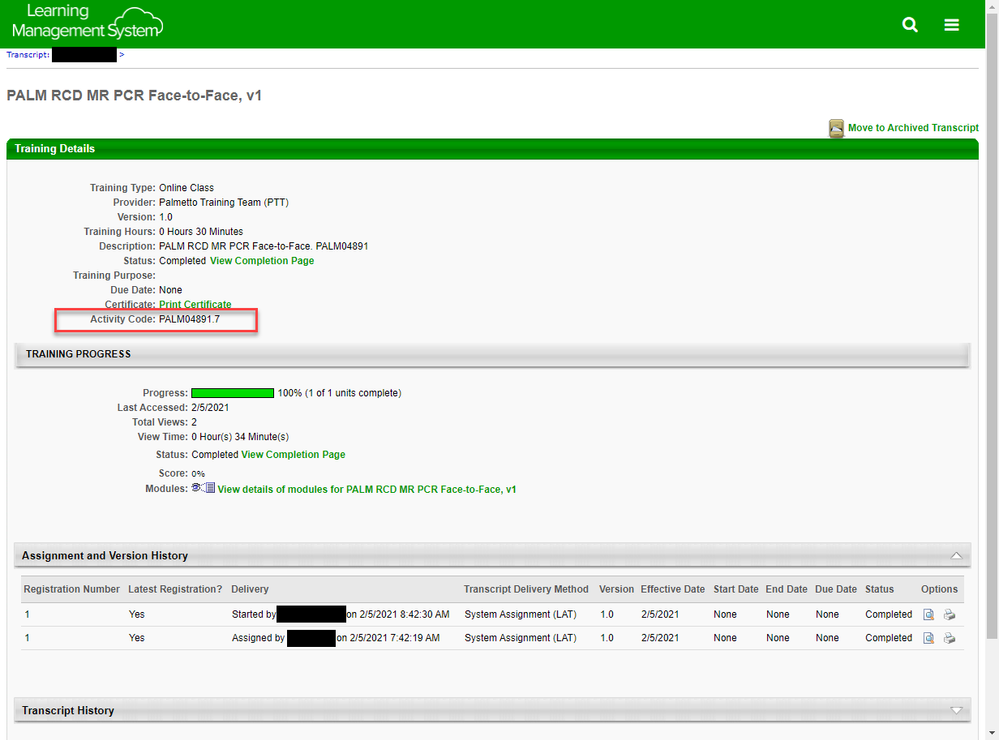
Task: Click Latest Registration Yes in the Started by row
Action: coord(136,614)
